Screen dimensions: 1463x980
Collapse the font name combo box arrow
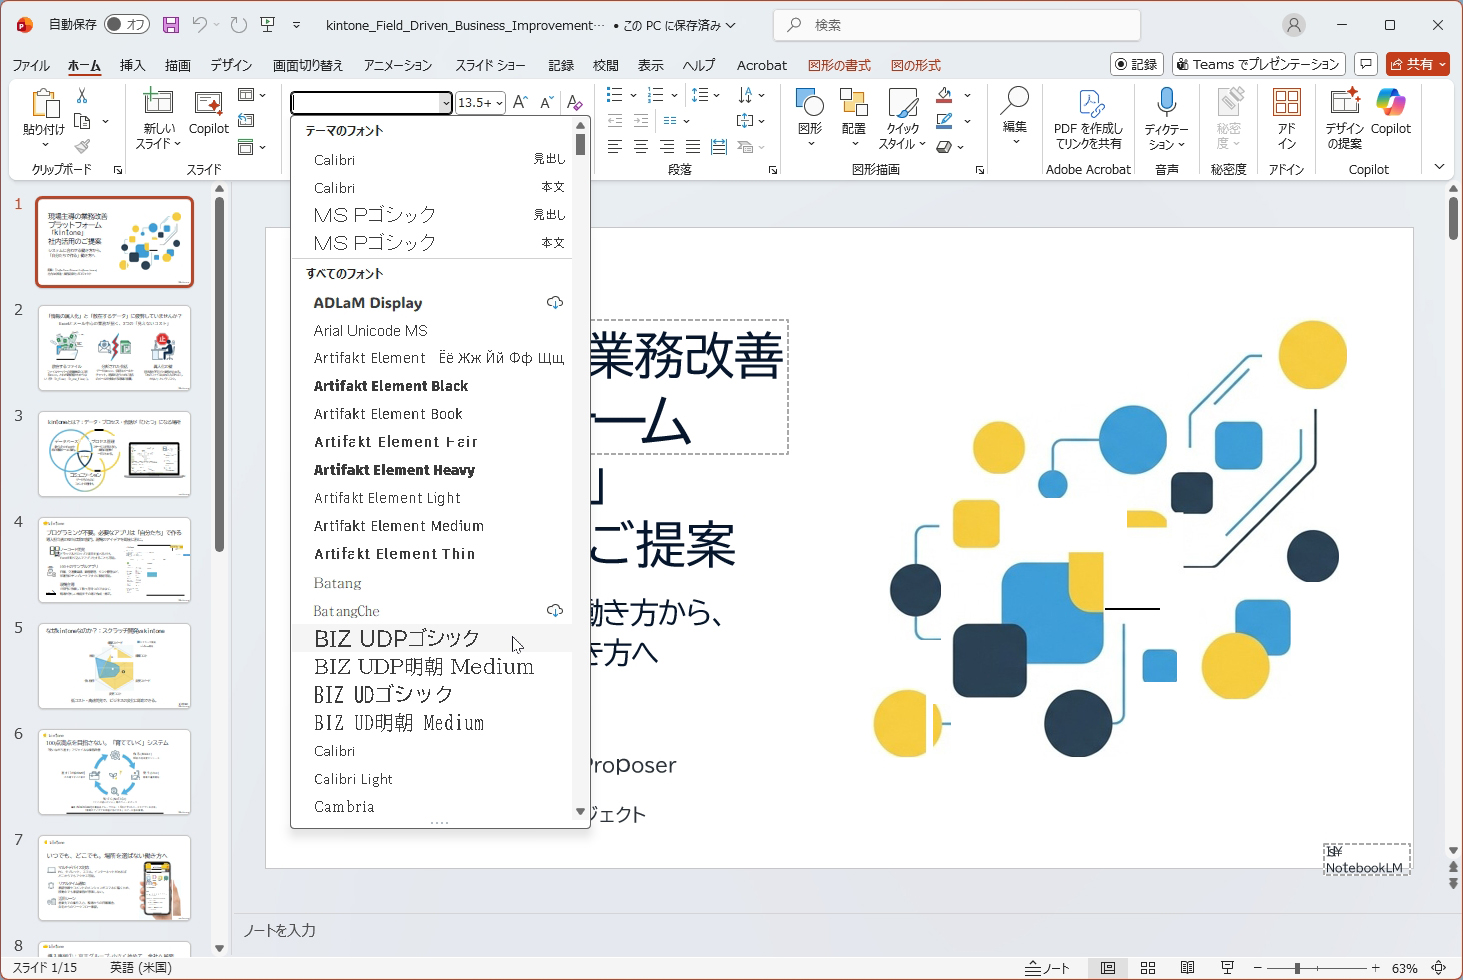coord(446,103)
